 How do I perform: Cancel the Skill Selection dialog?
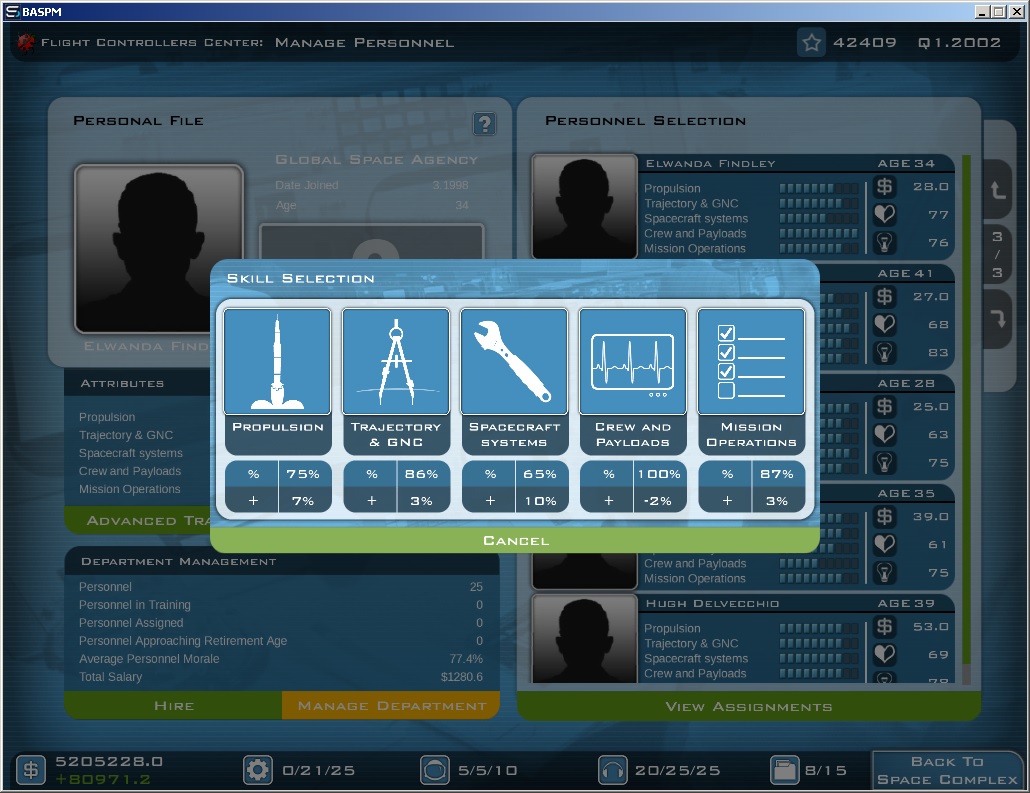point(515,540)
